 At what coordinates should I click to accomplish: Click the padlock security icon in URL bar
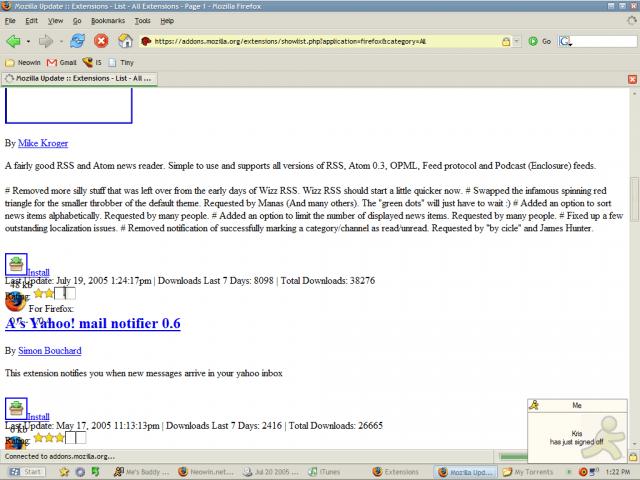point(506,41)
